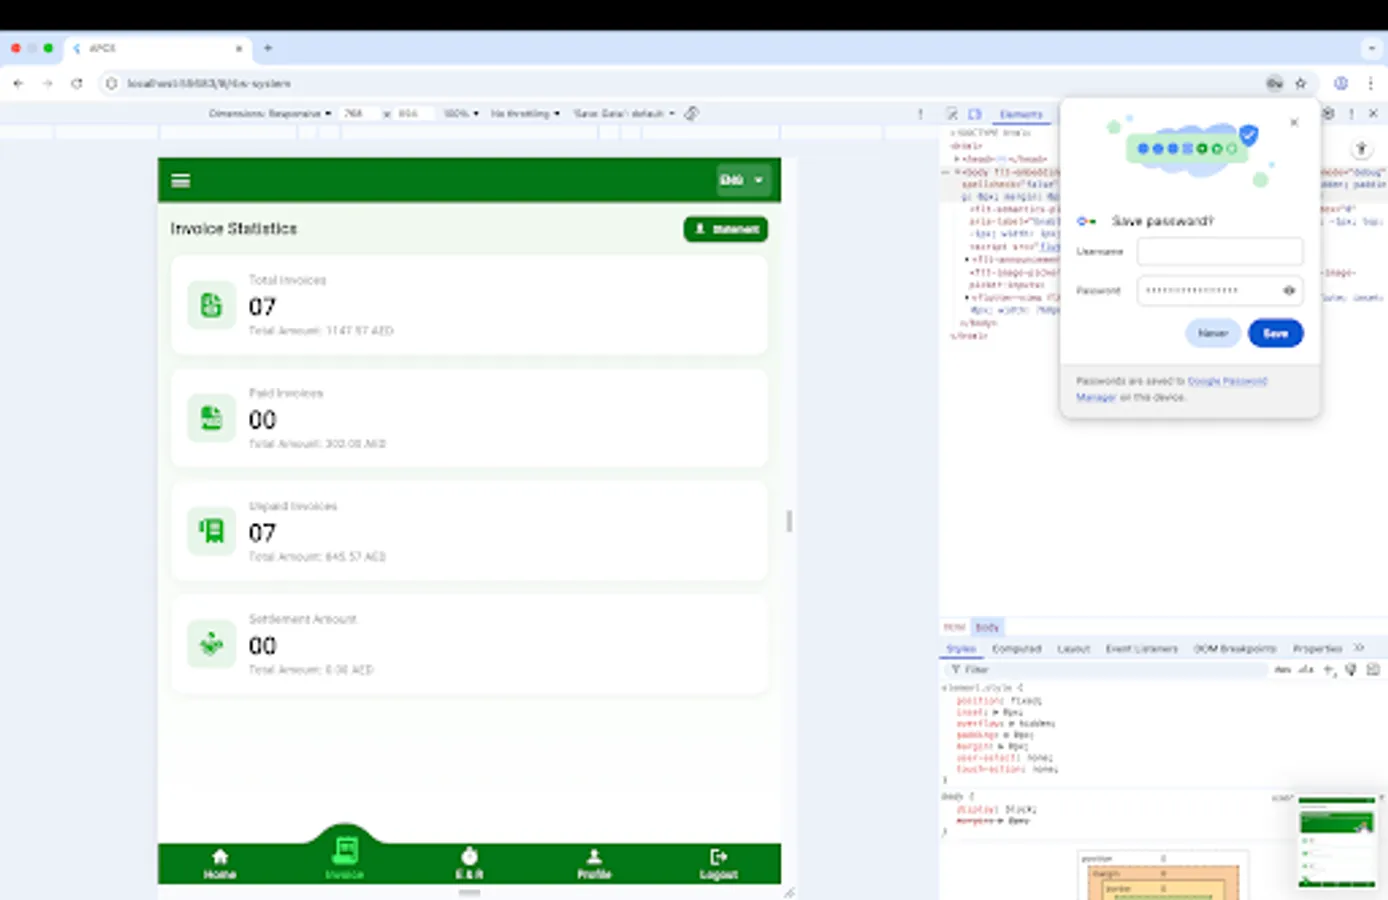Open the hamburger menu on the invoice page
Image resolution: width=1388 pixels, height=900 pixels.
point(180,180)
